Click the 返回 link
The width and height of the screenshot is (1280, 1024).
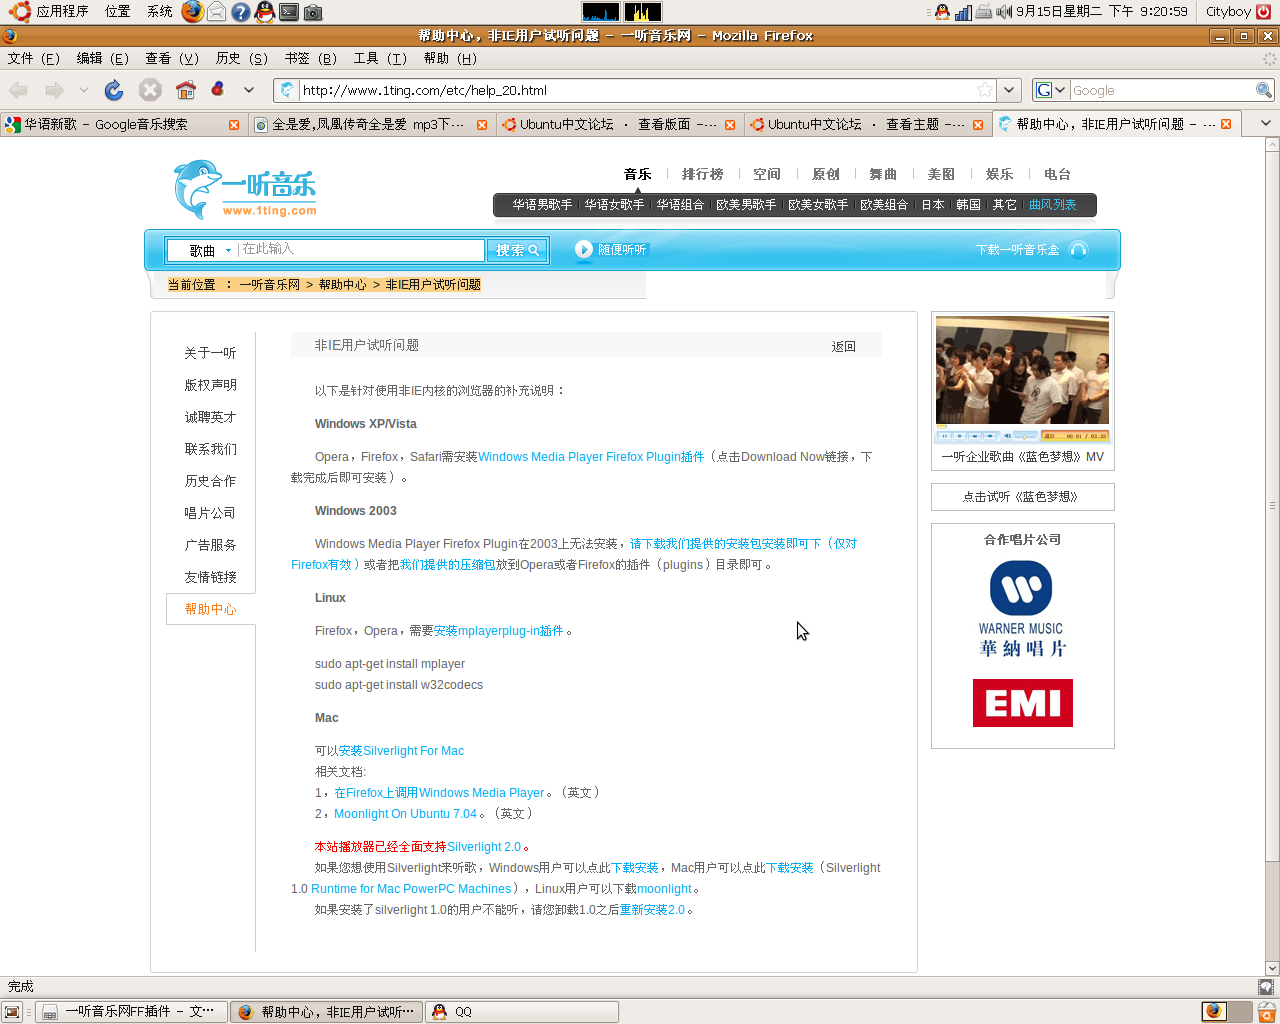click(844, 346)
